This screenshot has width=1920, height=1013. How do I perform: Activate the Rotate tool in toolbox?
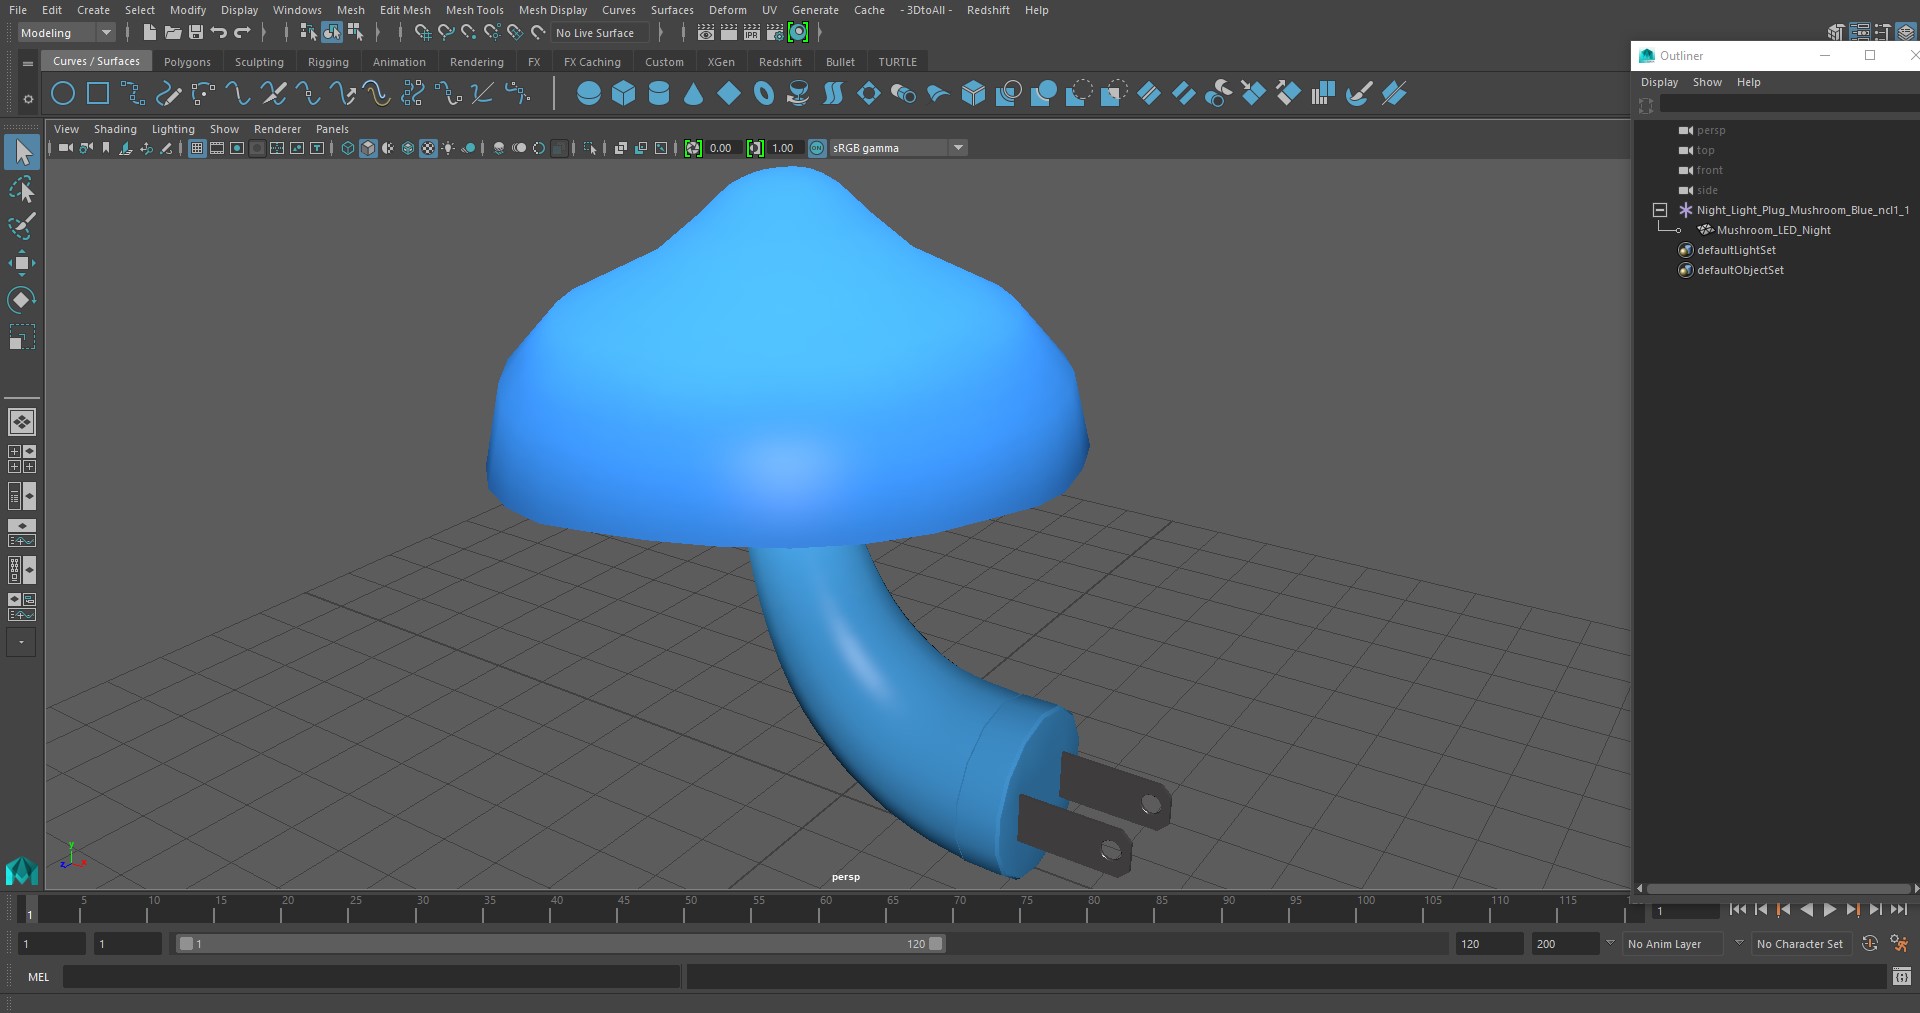click(x=22, y=300)
